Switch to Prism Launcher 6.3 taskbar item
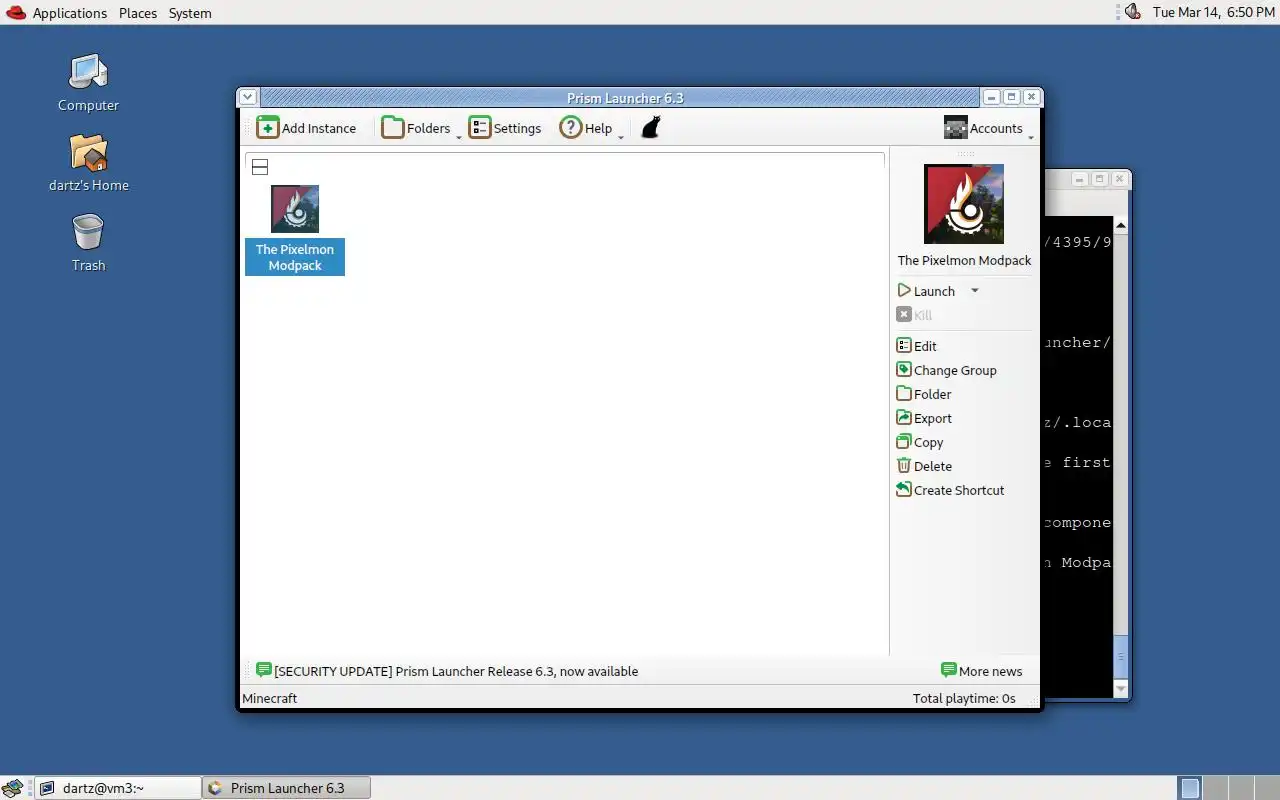The height and width of the screenshot is (800, 1280). (286, 788)
